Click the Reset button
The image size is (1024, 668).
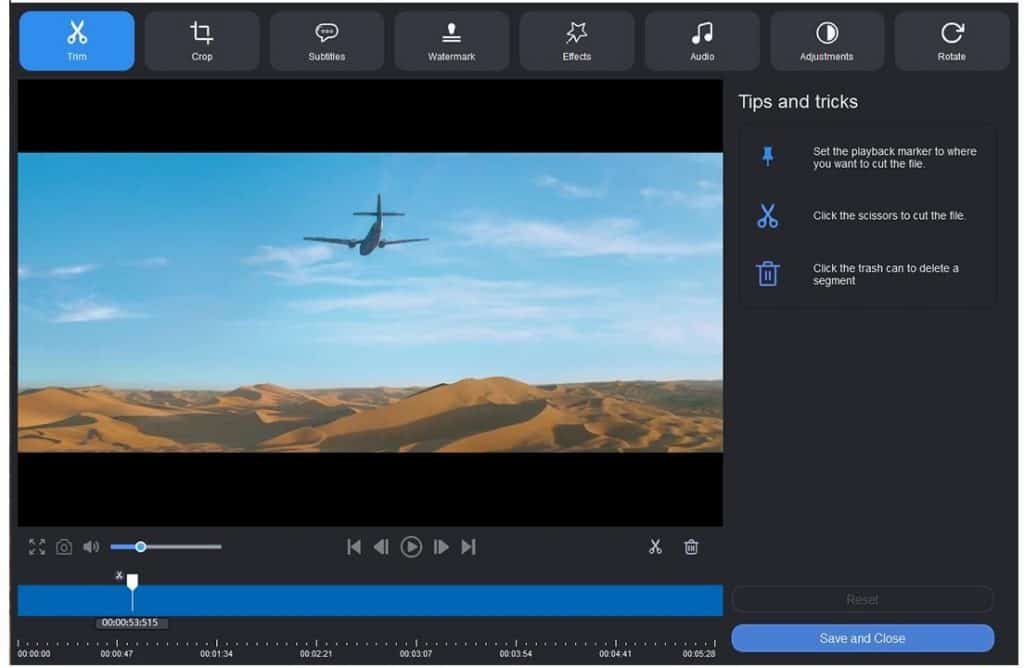pyautogui.click(x=862, y=599)
